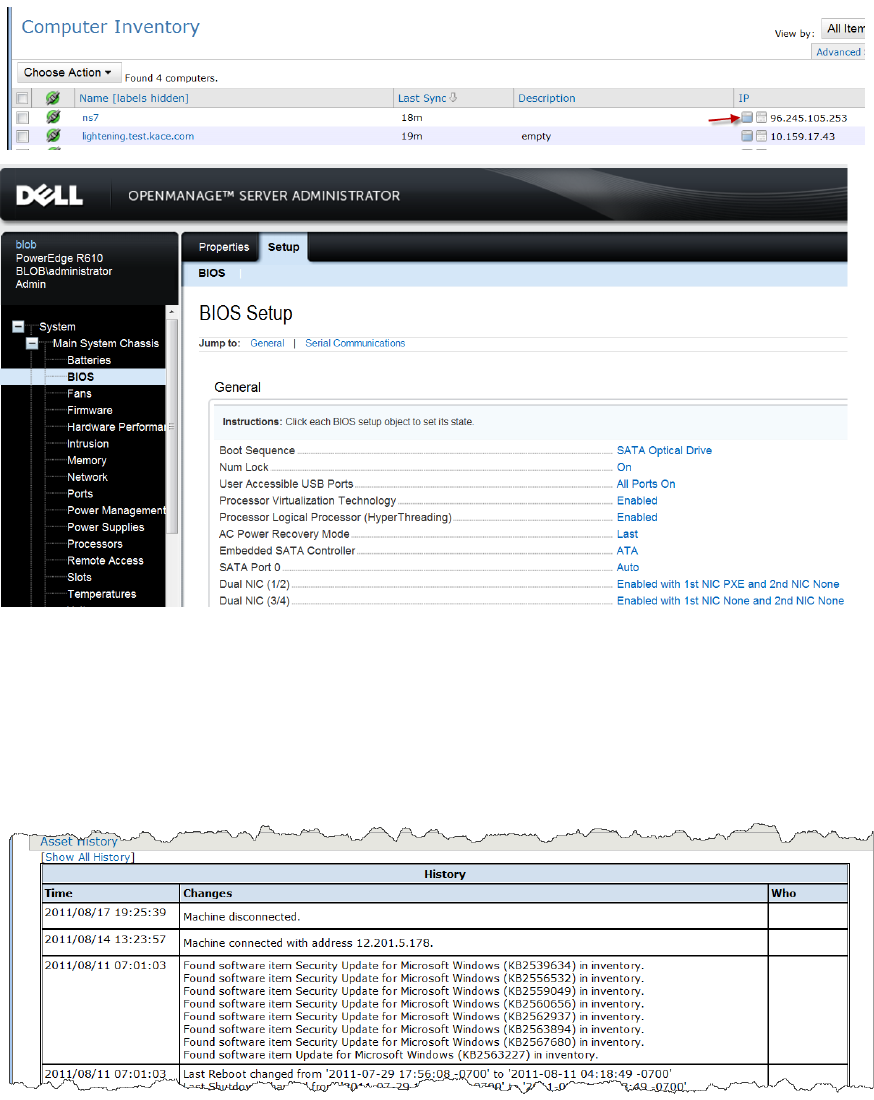The height and width of the screenshot is (1100, 874).
Task: Click the page icon beside 96.245.105.253
Action: coord(761,117)
